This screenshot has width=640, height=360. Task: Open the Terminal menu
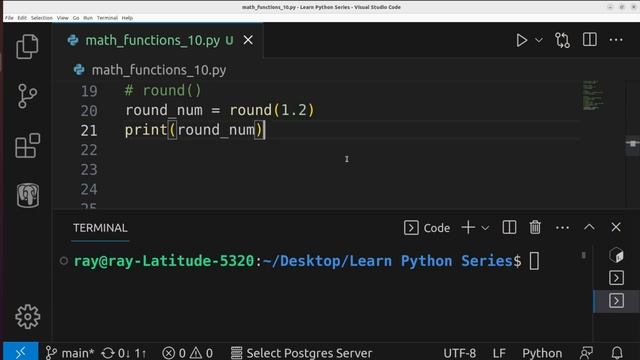(107, 18)
